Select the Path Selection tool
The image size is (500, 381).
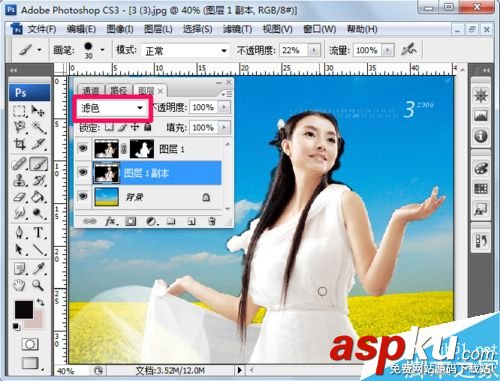[20, 249]
